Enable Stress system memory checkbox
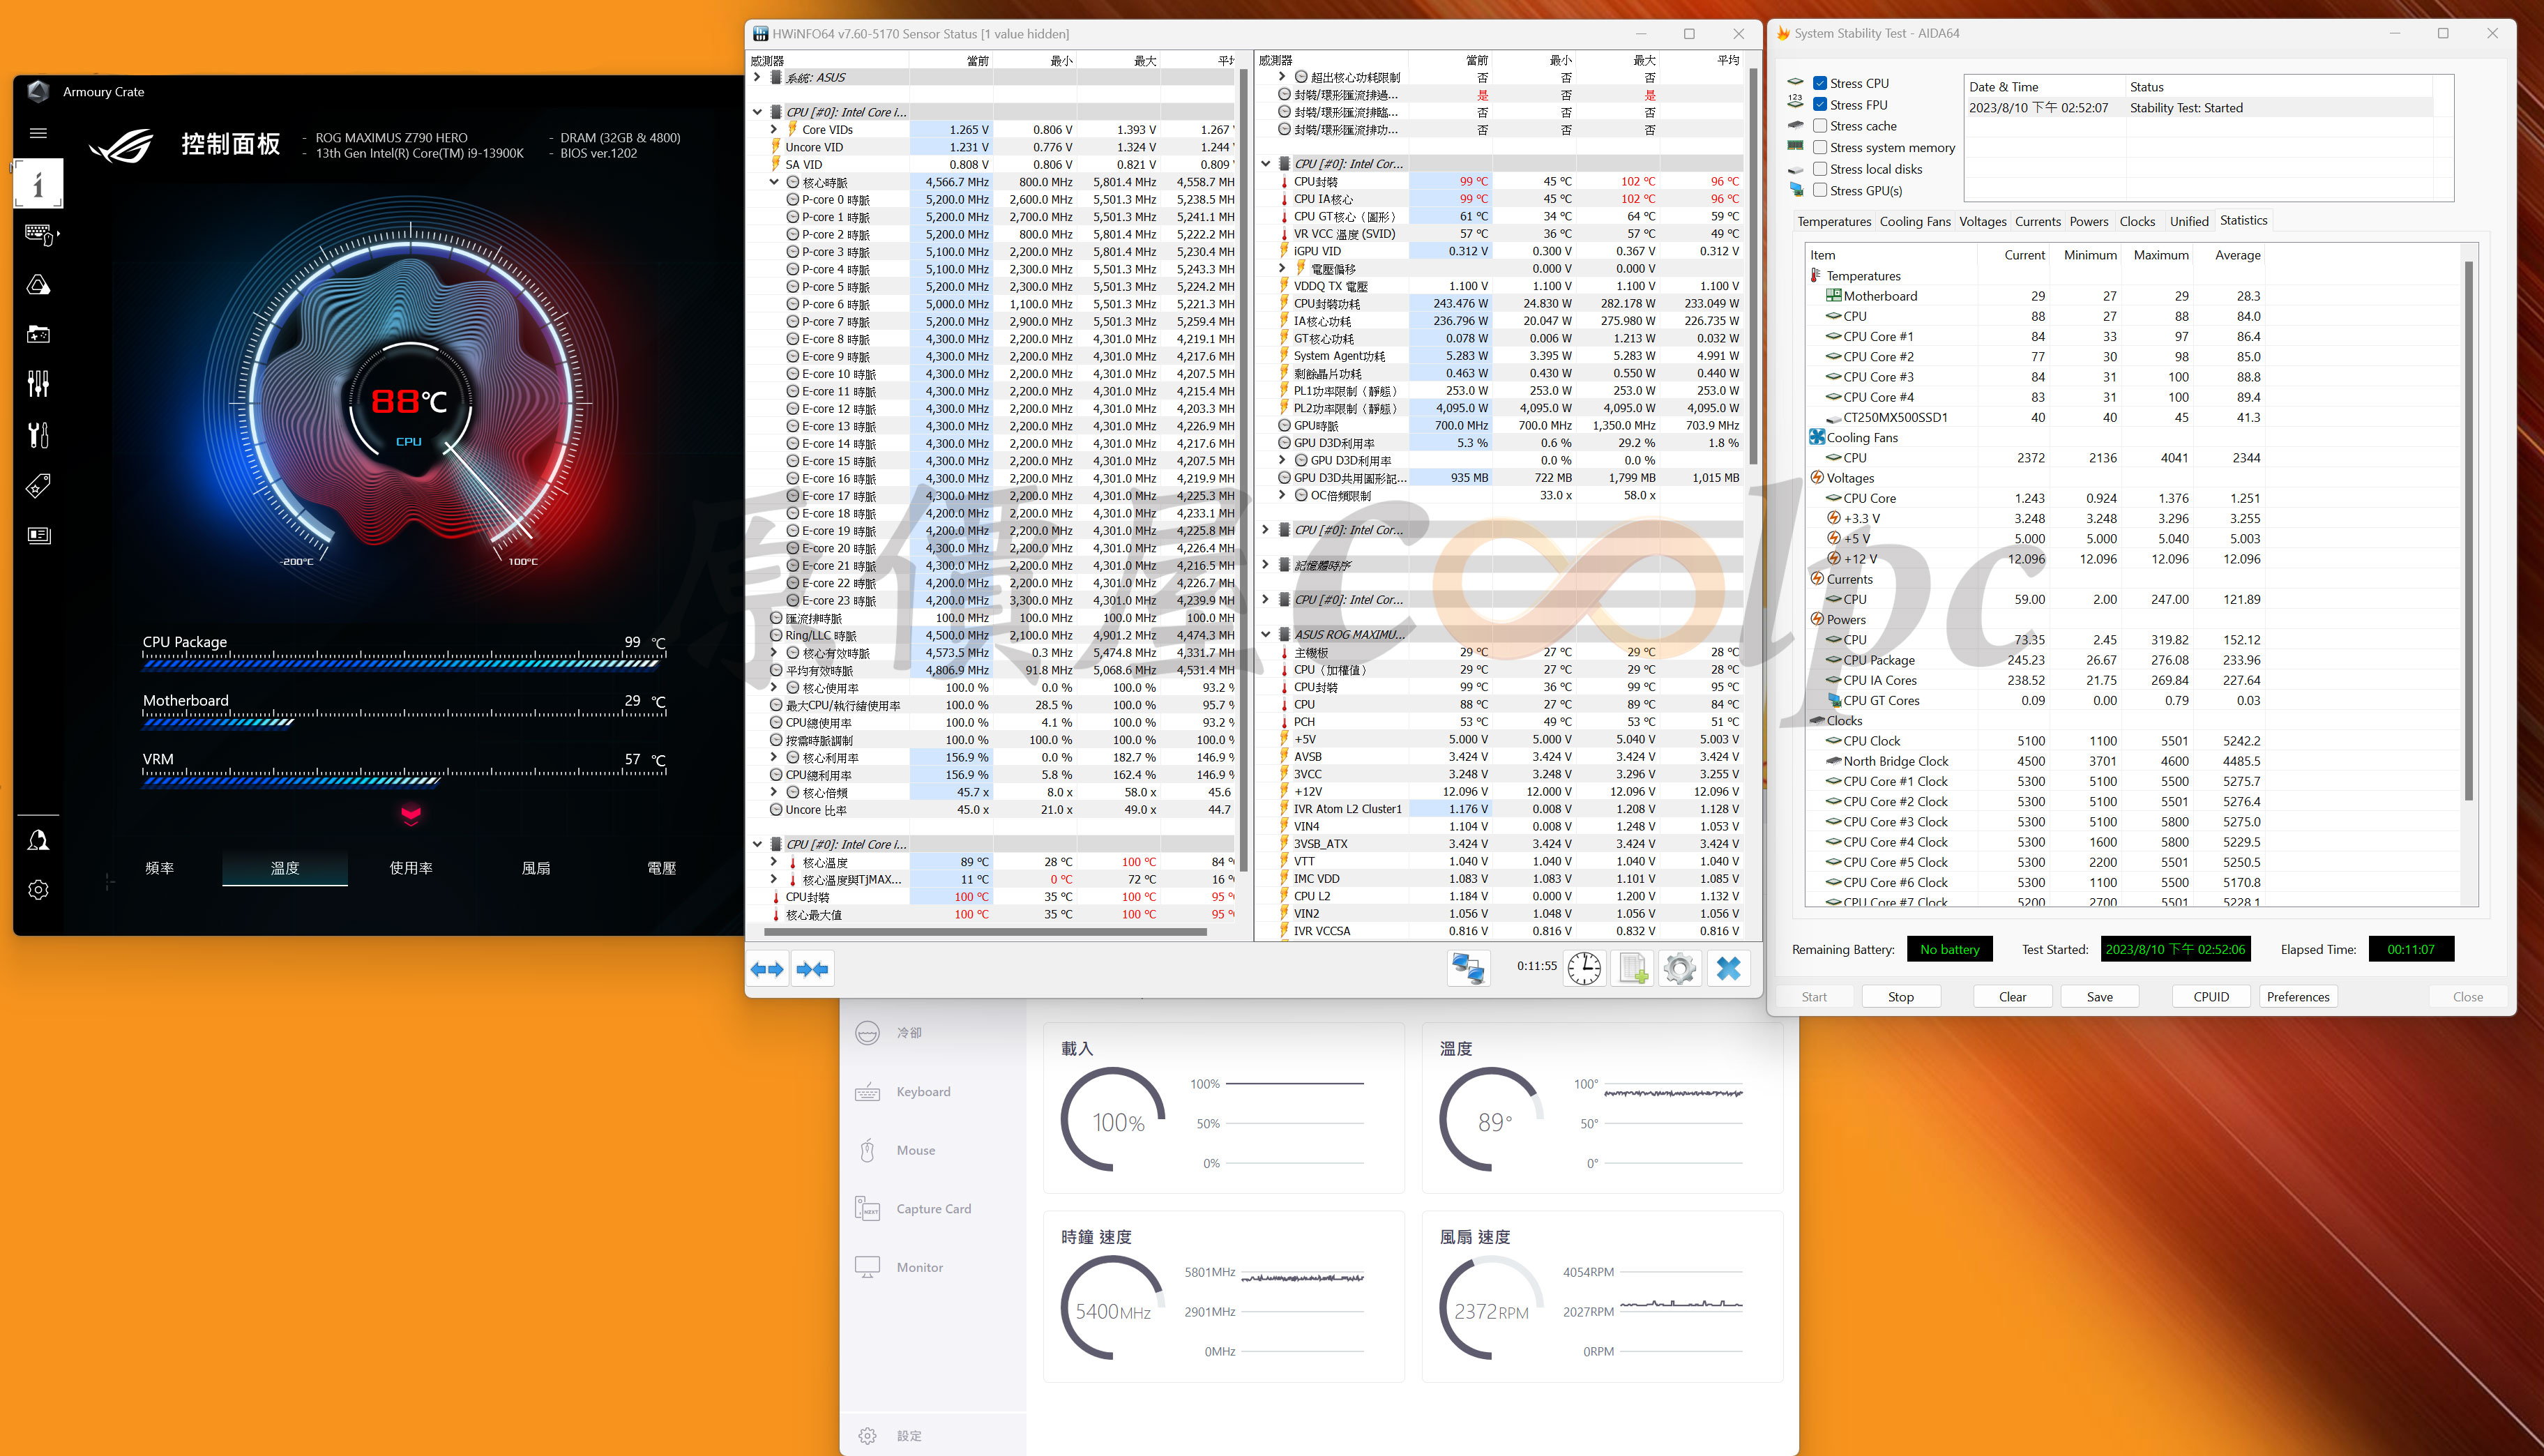 pyautogui.click(x=1820, y=147)
